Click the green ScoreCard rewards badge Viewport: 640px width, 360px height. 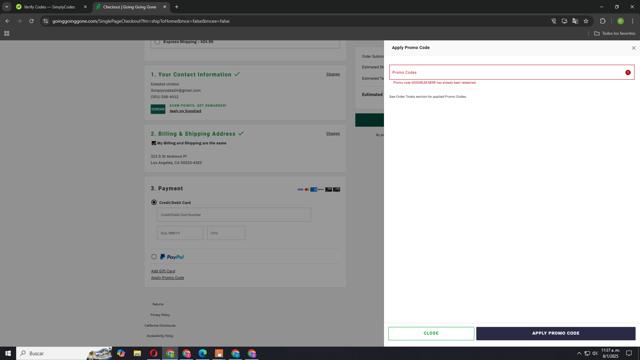(x=158, y=109)
